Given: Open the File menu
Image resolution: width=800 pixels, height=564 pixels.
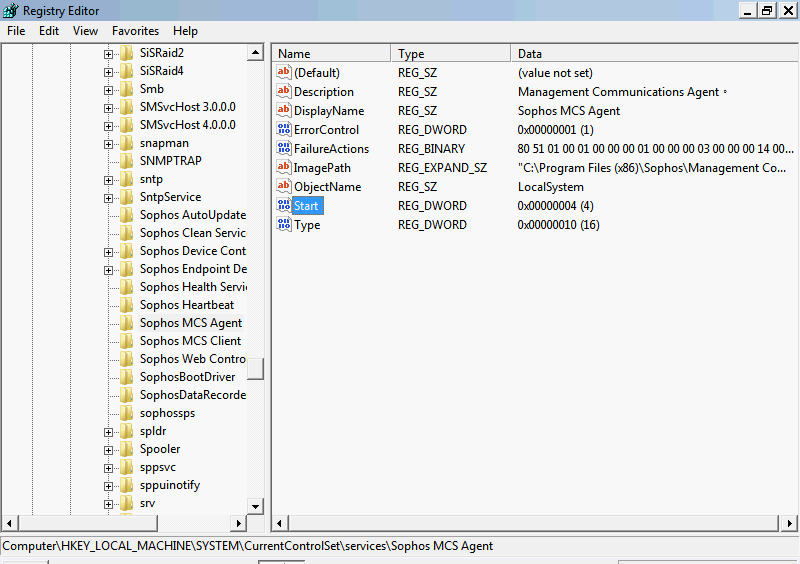Looking at the screenshot, I should 16,31.
